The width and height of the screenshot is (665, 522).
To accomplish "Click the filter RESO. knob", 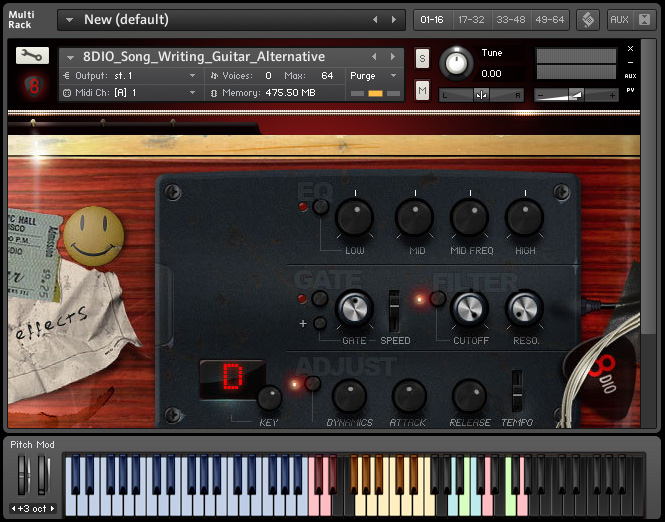I will point(525,308).
